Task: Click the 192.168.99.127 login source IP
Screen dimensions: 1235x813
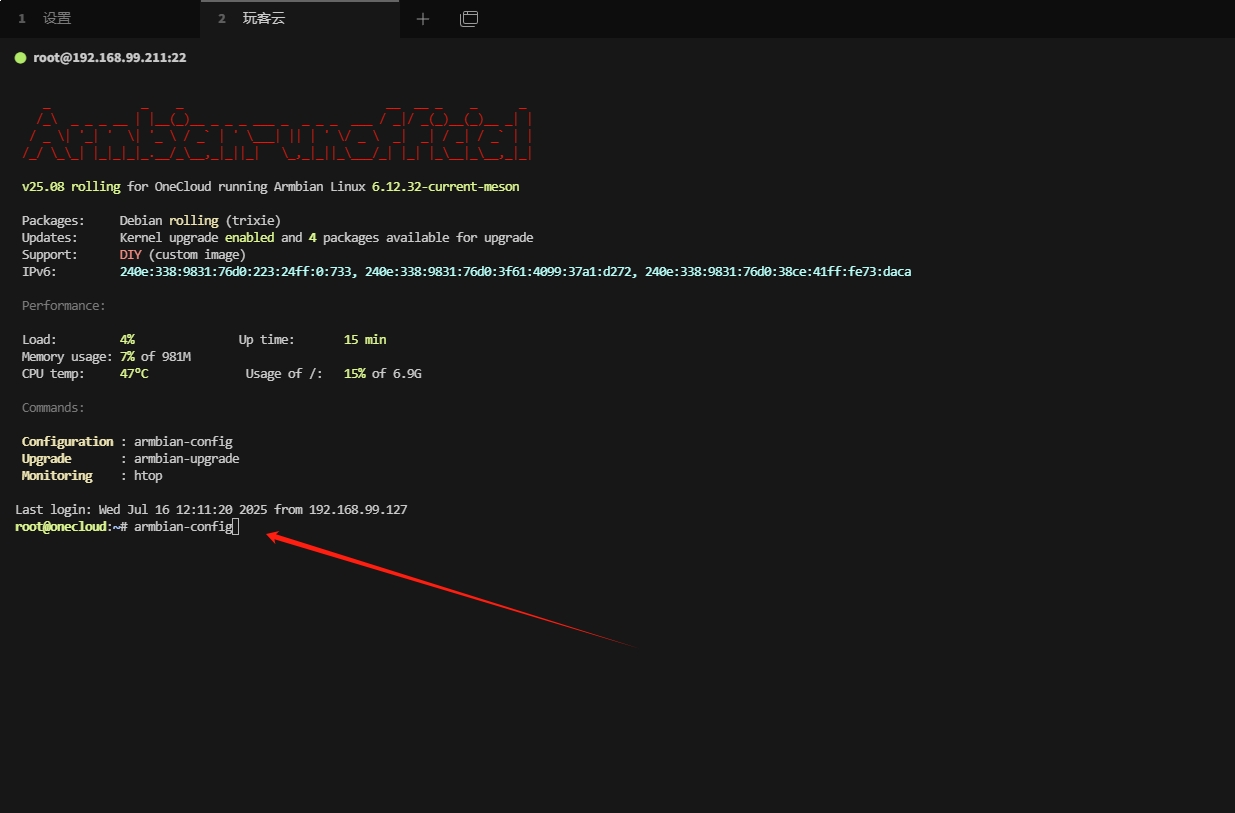Action: [x=358, y=509]
